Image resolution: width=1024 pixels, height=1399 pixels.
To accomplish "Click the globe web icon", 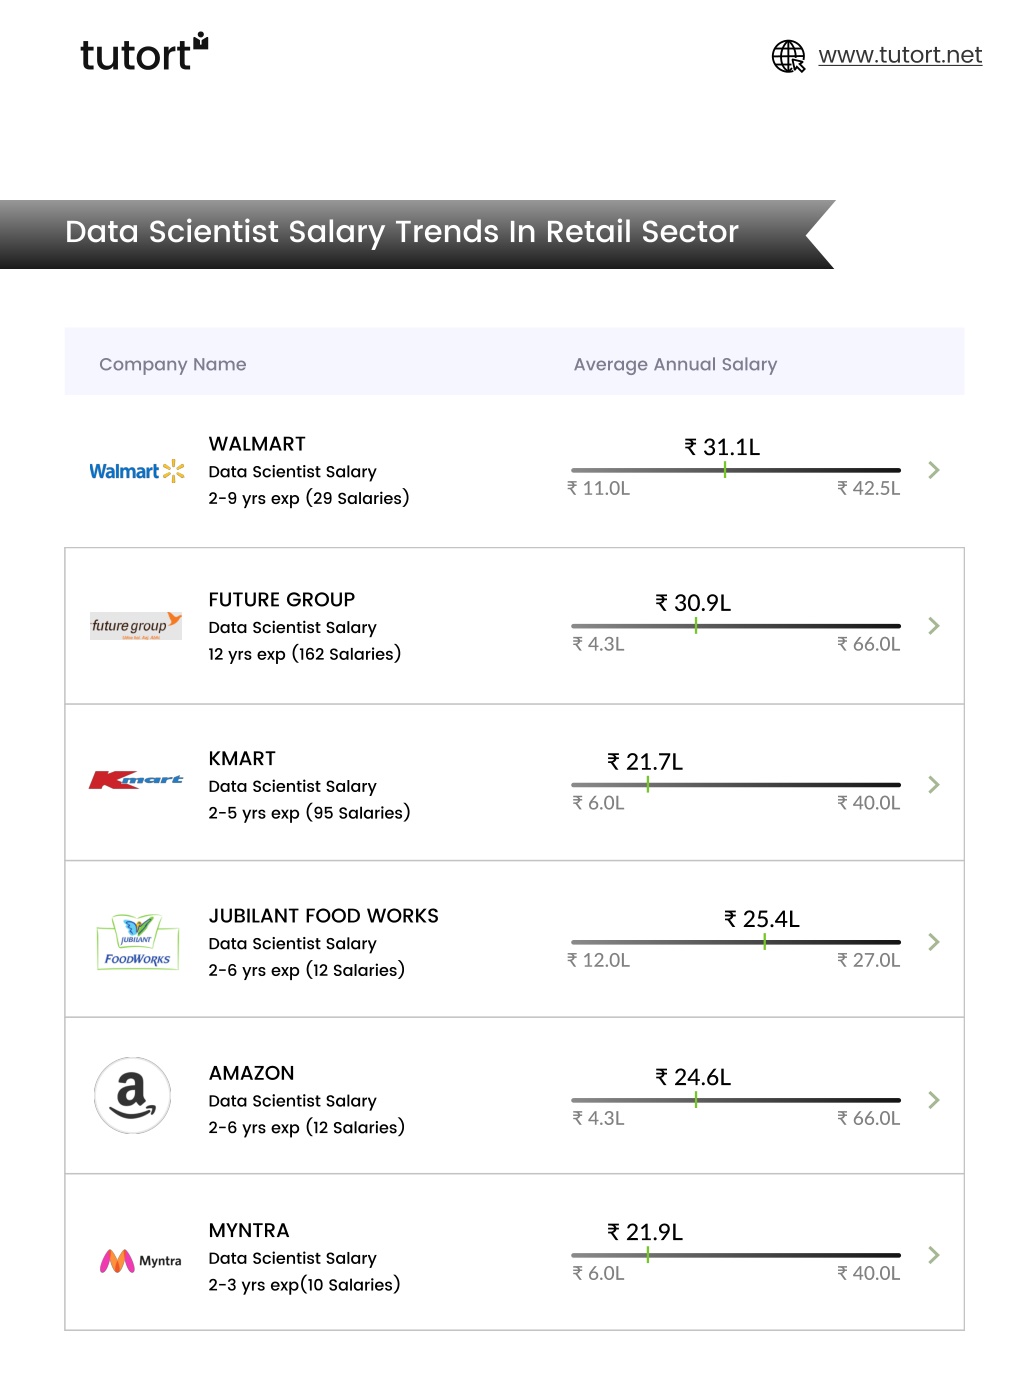I will (788, 56).
